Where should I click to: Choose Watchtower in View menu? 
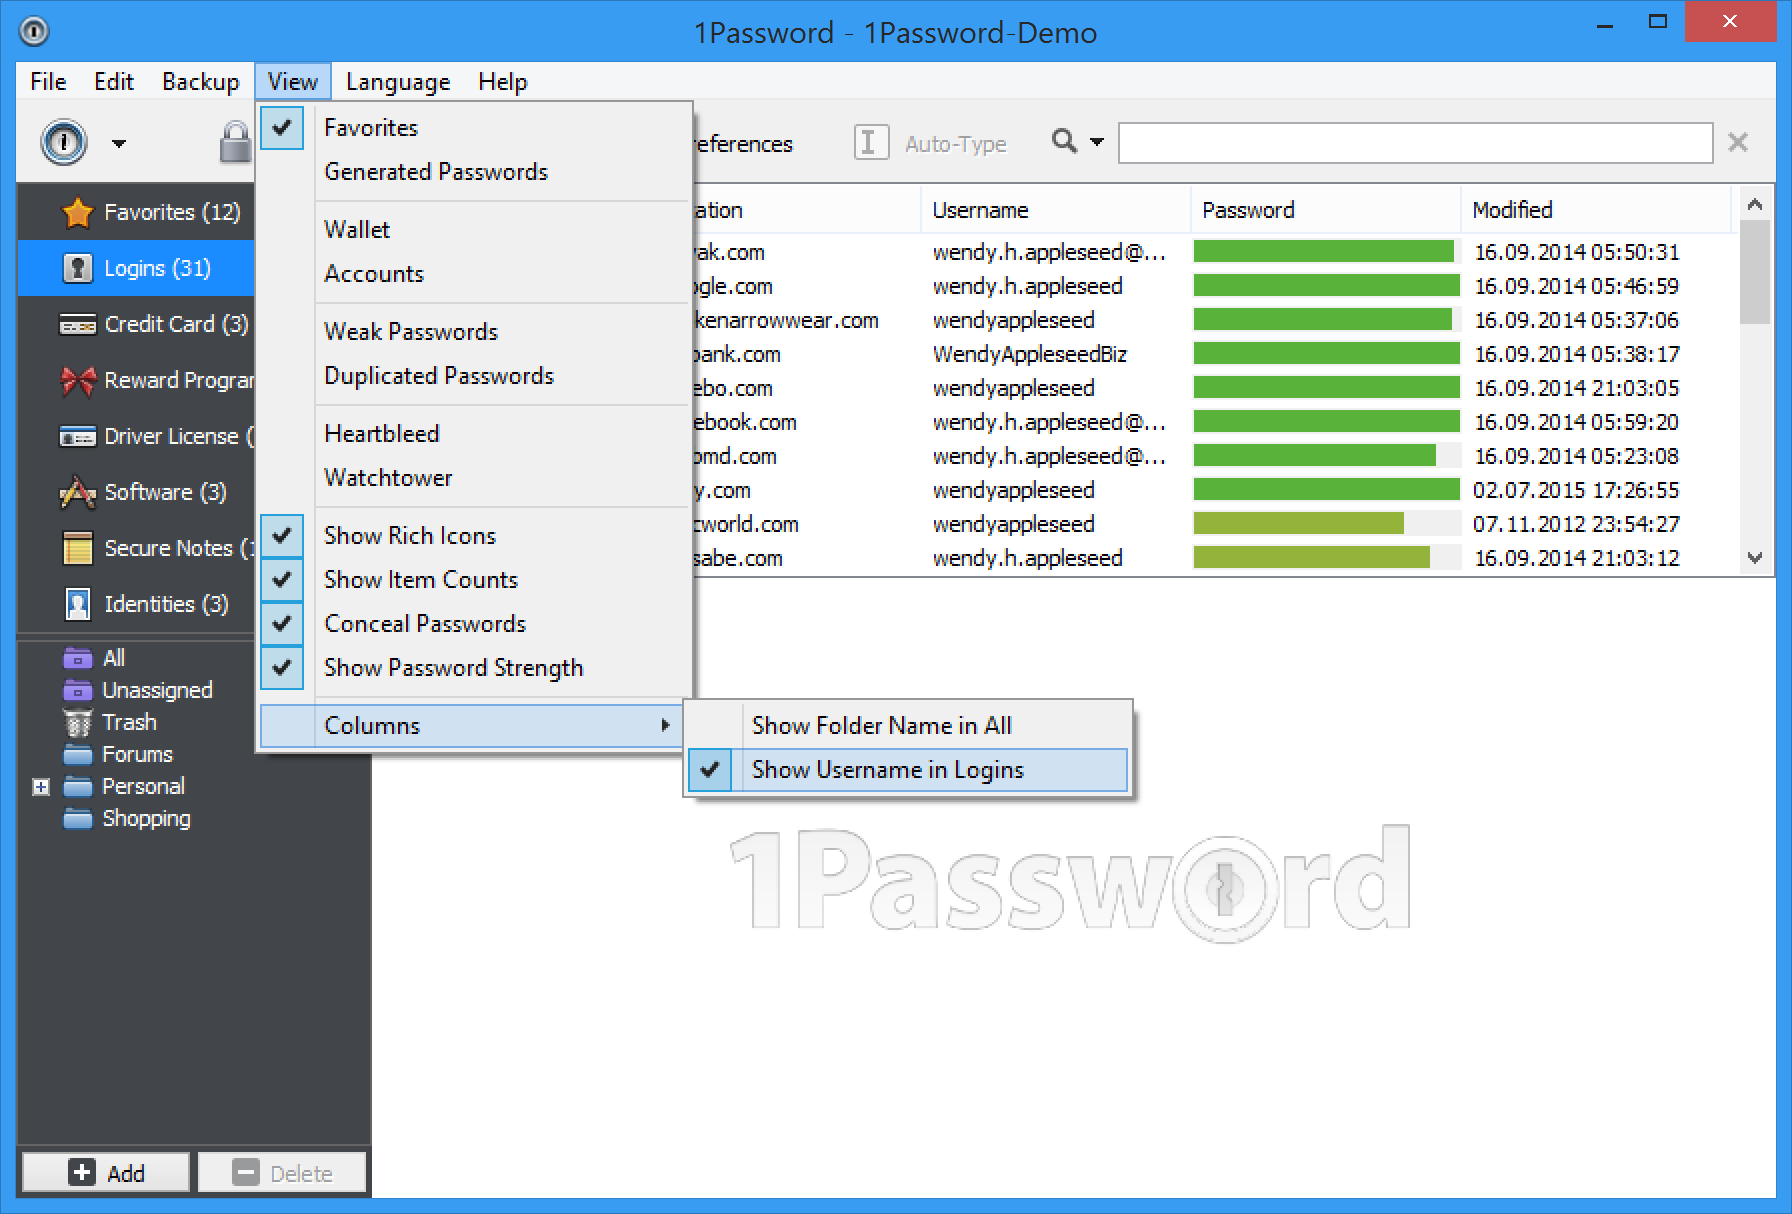pyautogui.click(x=475, y=478)
